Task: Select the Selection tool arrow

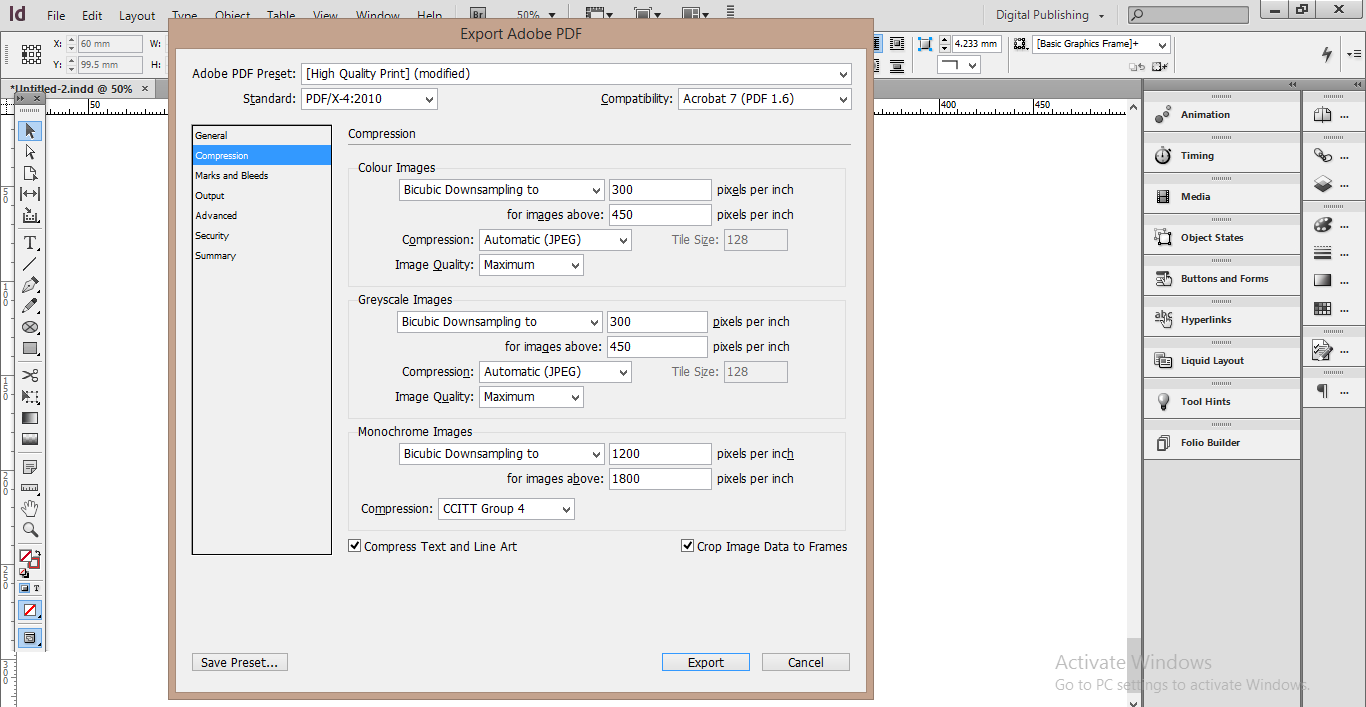Action: click(x=30, y=131)
